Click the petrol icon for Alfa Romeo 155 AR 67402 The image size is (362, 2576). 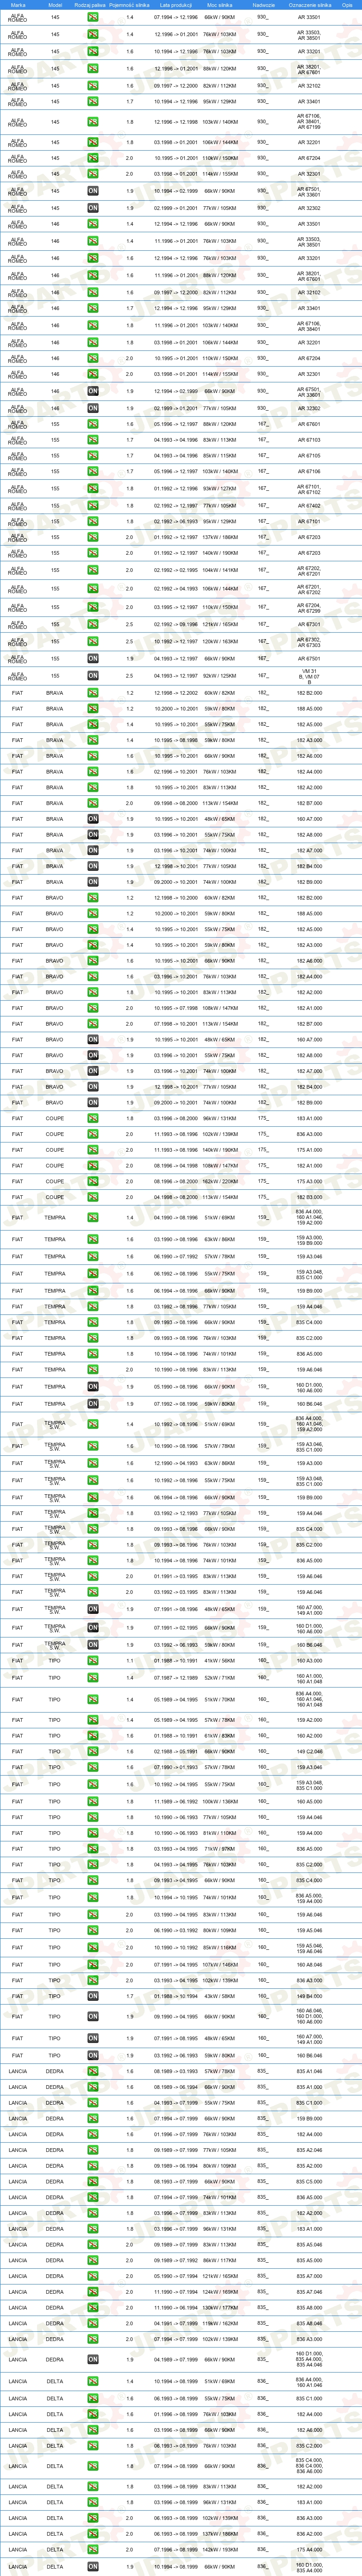92,505
